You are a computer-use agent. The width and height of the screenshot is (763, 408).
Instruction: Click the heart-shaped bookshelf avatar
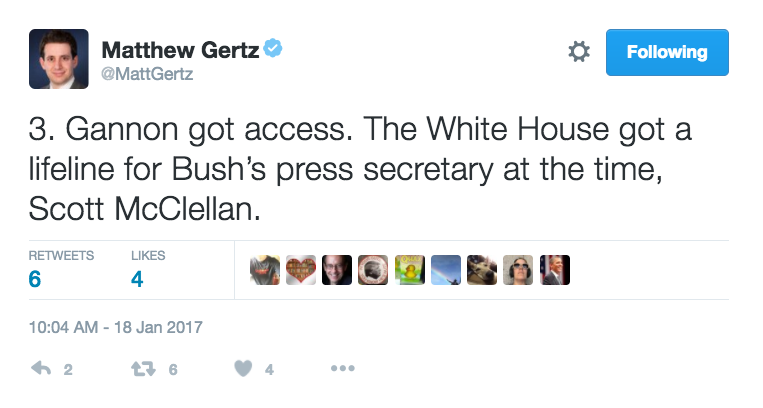pyautogui.click(x=300, y=269)
